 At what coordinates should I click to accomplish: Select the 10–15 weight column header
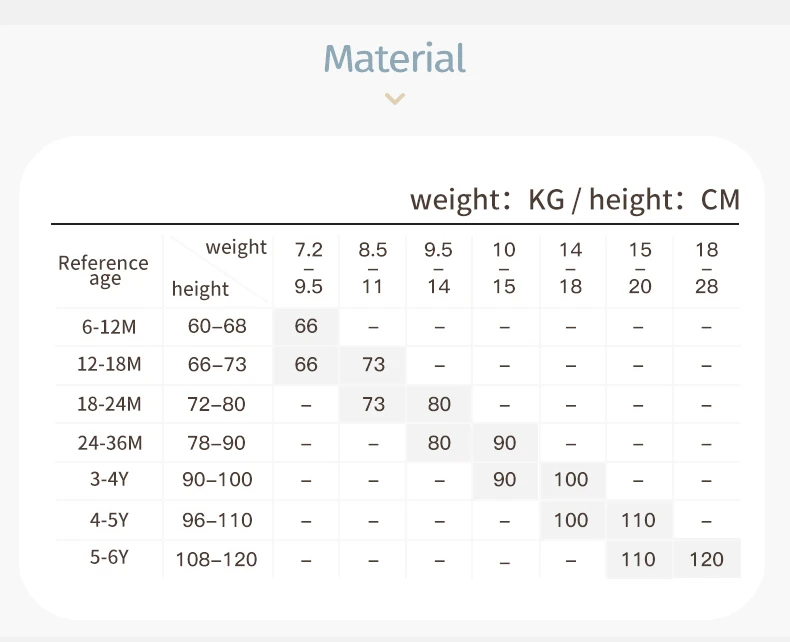coord(504,268)
